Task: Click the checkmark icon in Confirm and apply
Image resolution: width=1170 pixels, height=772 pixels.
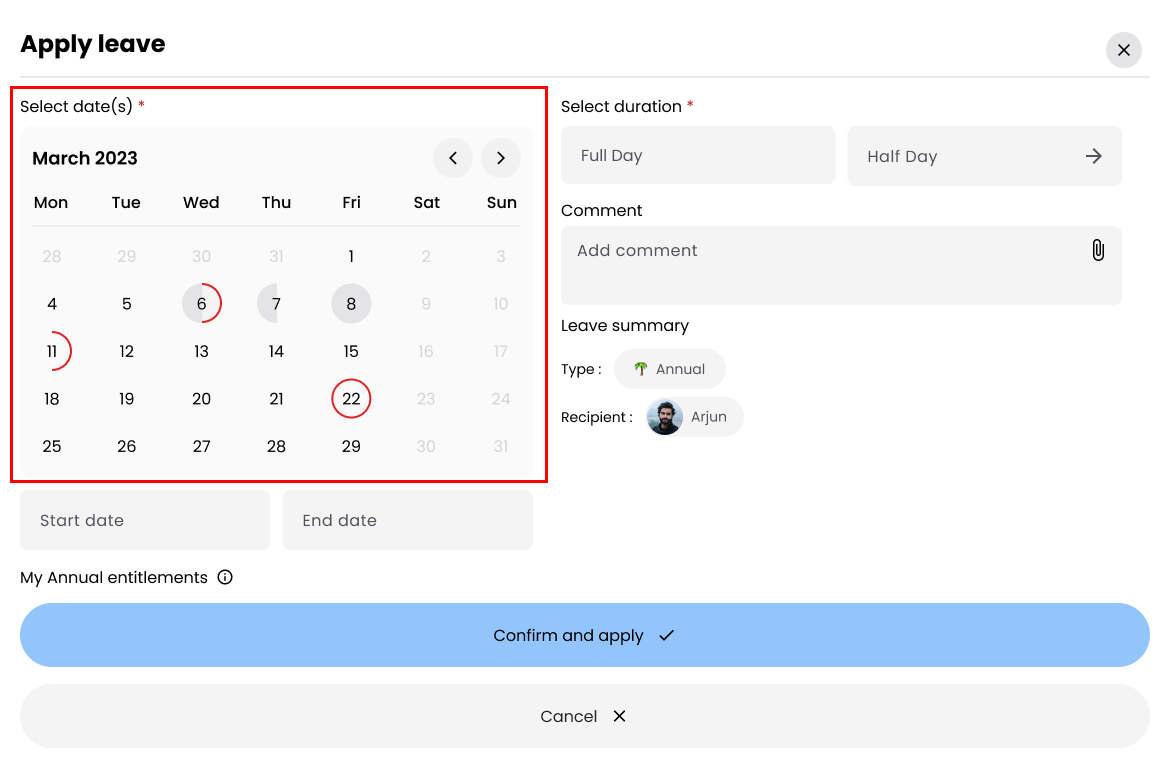Action: pyautogui.click(x=666, y=635)
